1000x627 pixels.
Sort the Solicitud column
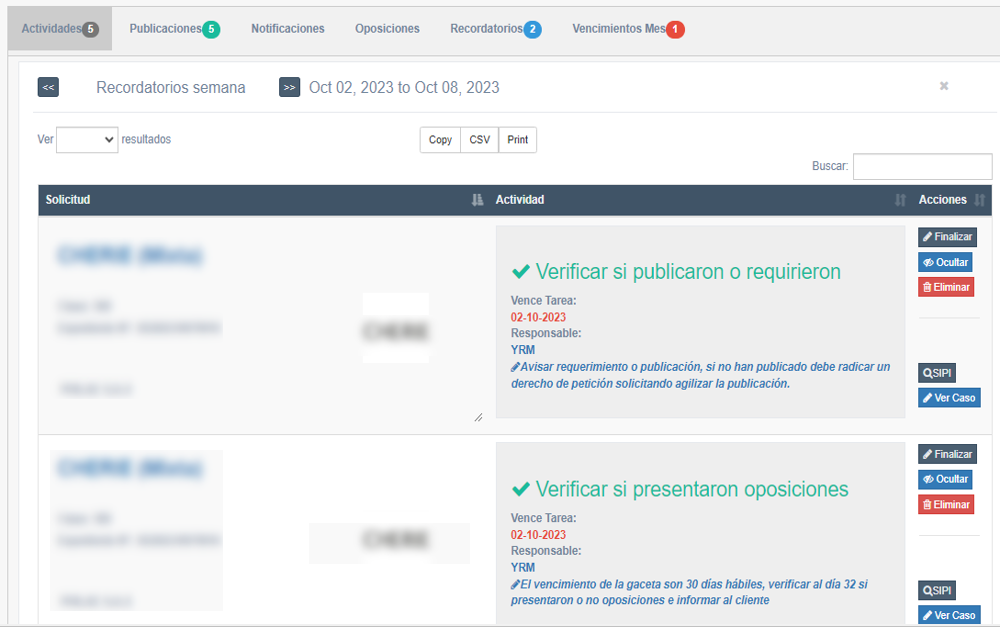pyautogui.click(x=476, y=200)
